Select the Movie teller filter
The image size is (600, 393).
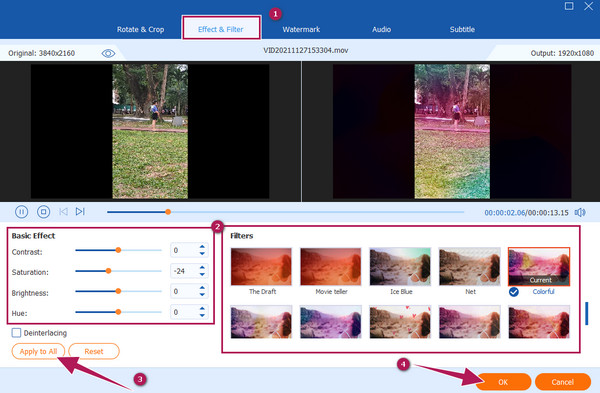coord(331,267)
